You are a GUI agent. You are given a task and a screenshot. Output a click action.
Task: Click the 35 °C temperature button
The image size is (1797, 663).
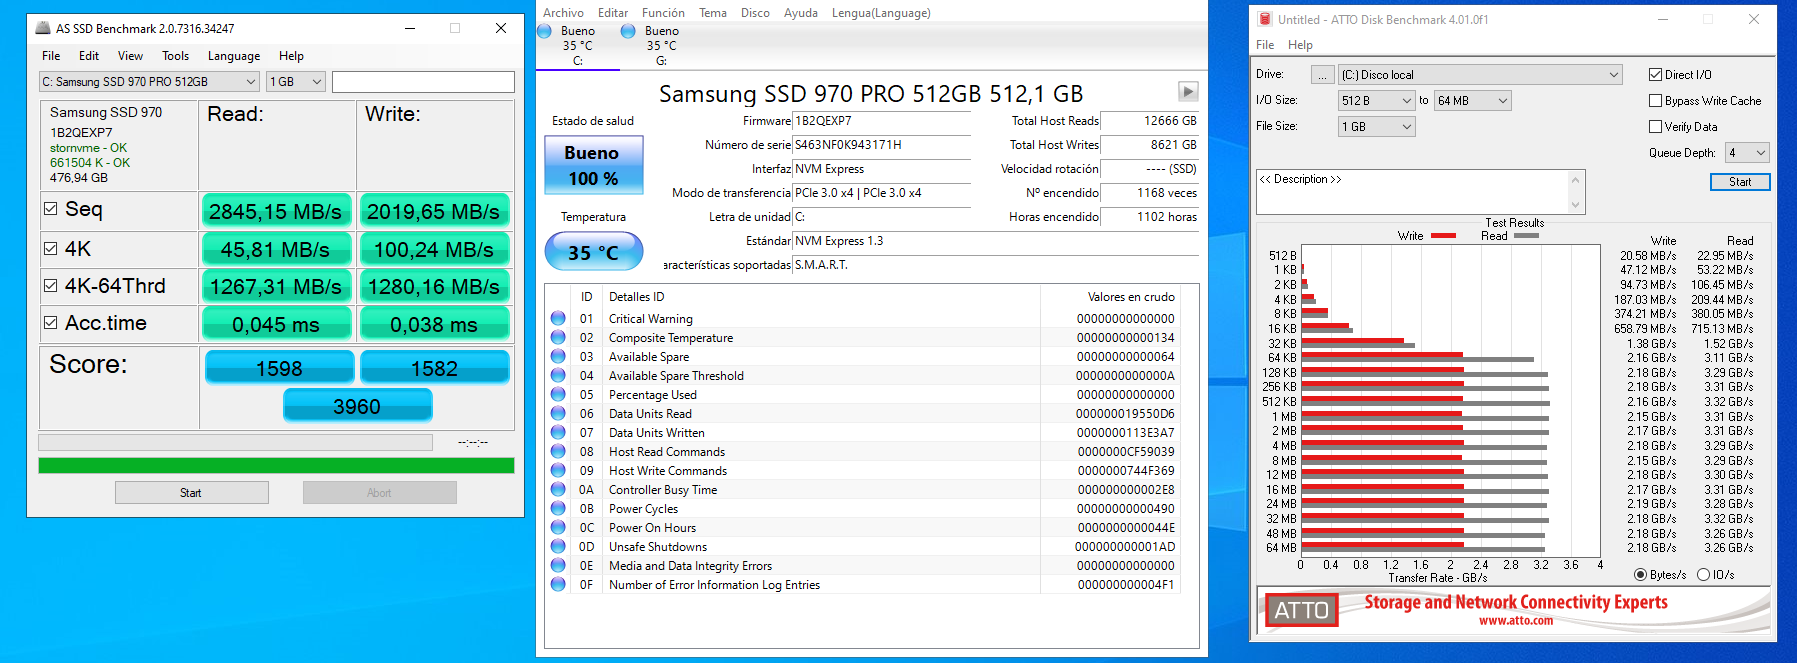pos(593,252)
